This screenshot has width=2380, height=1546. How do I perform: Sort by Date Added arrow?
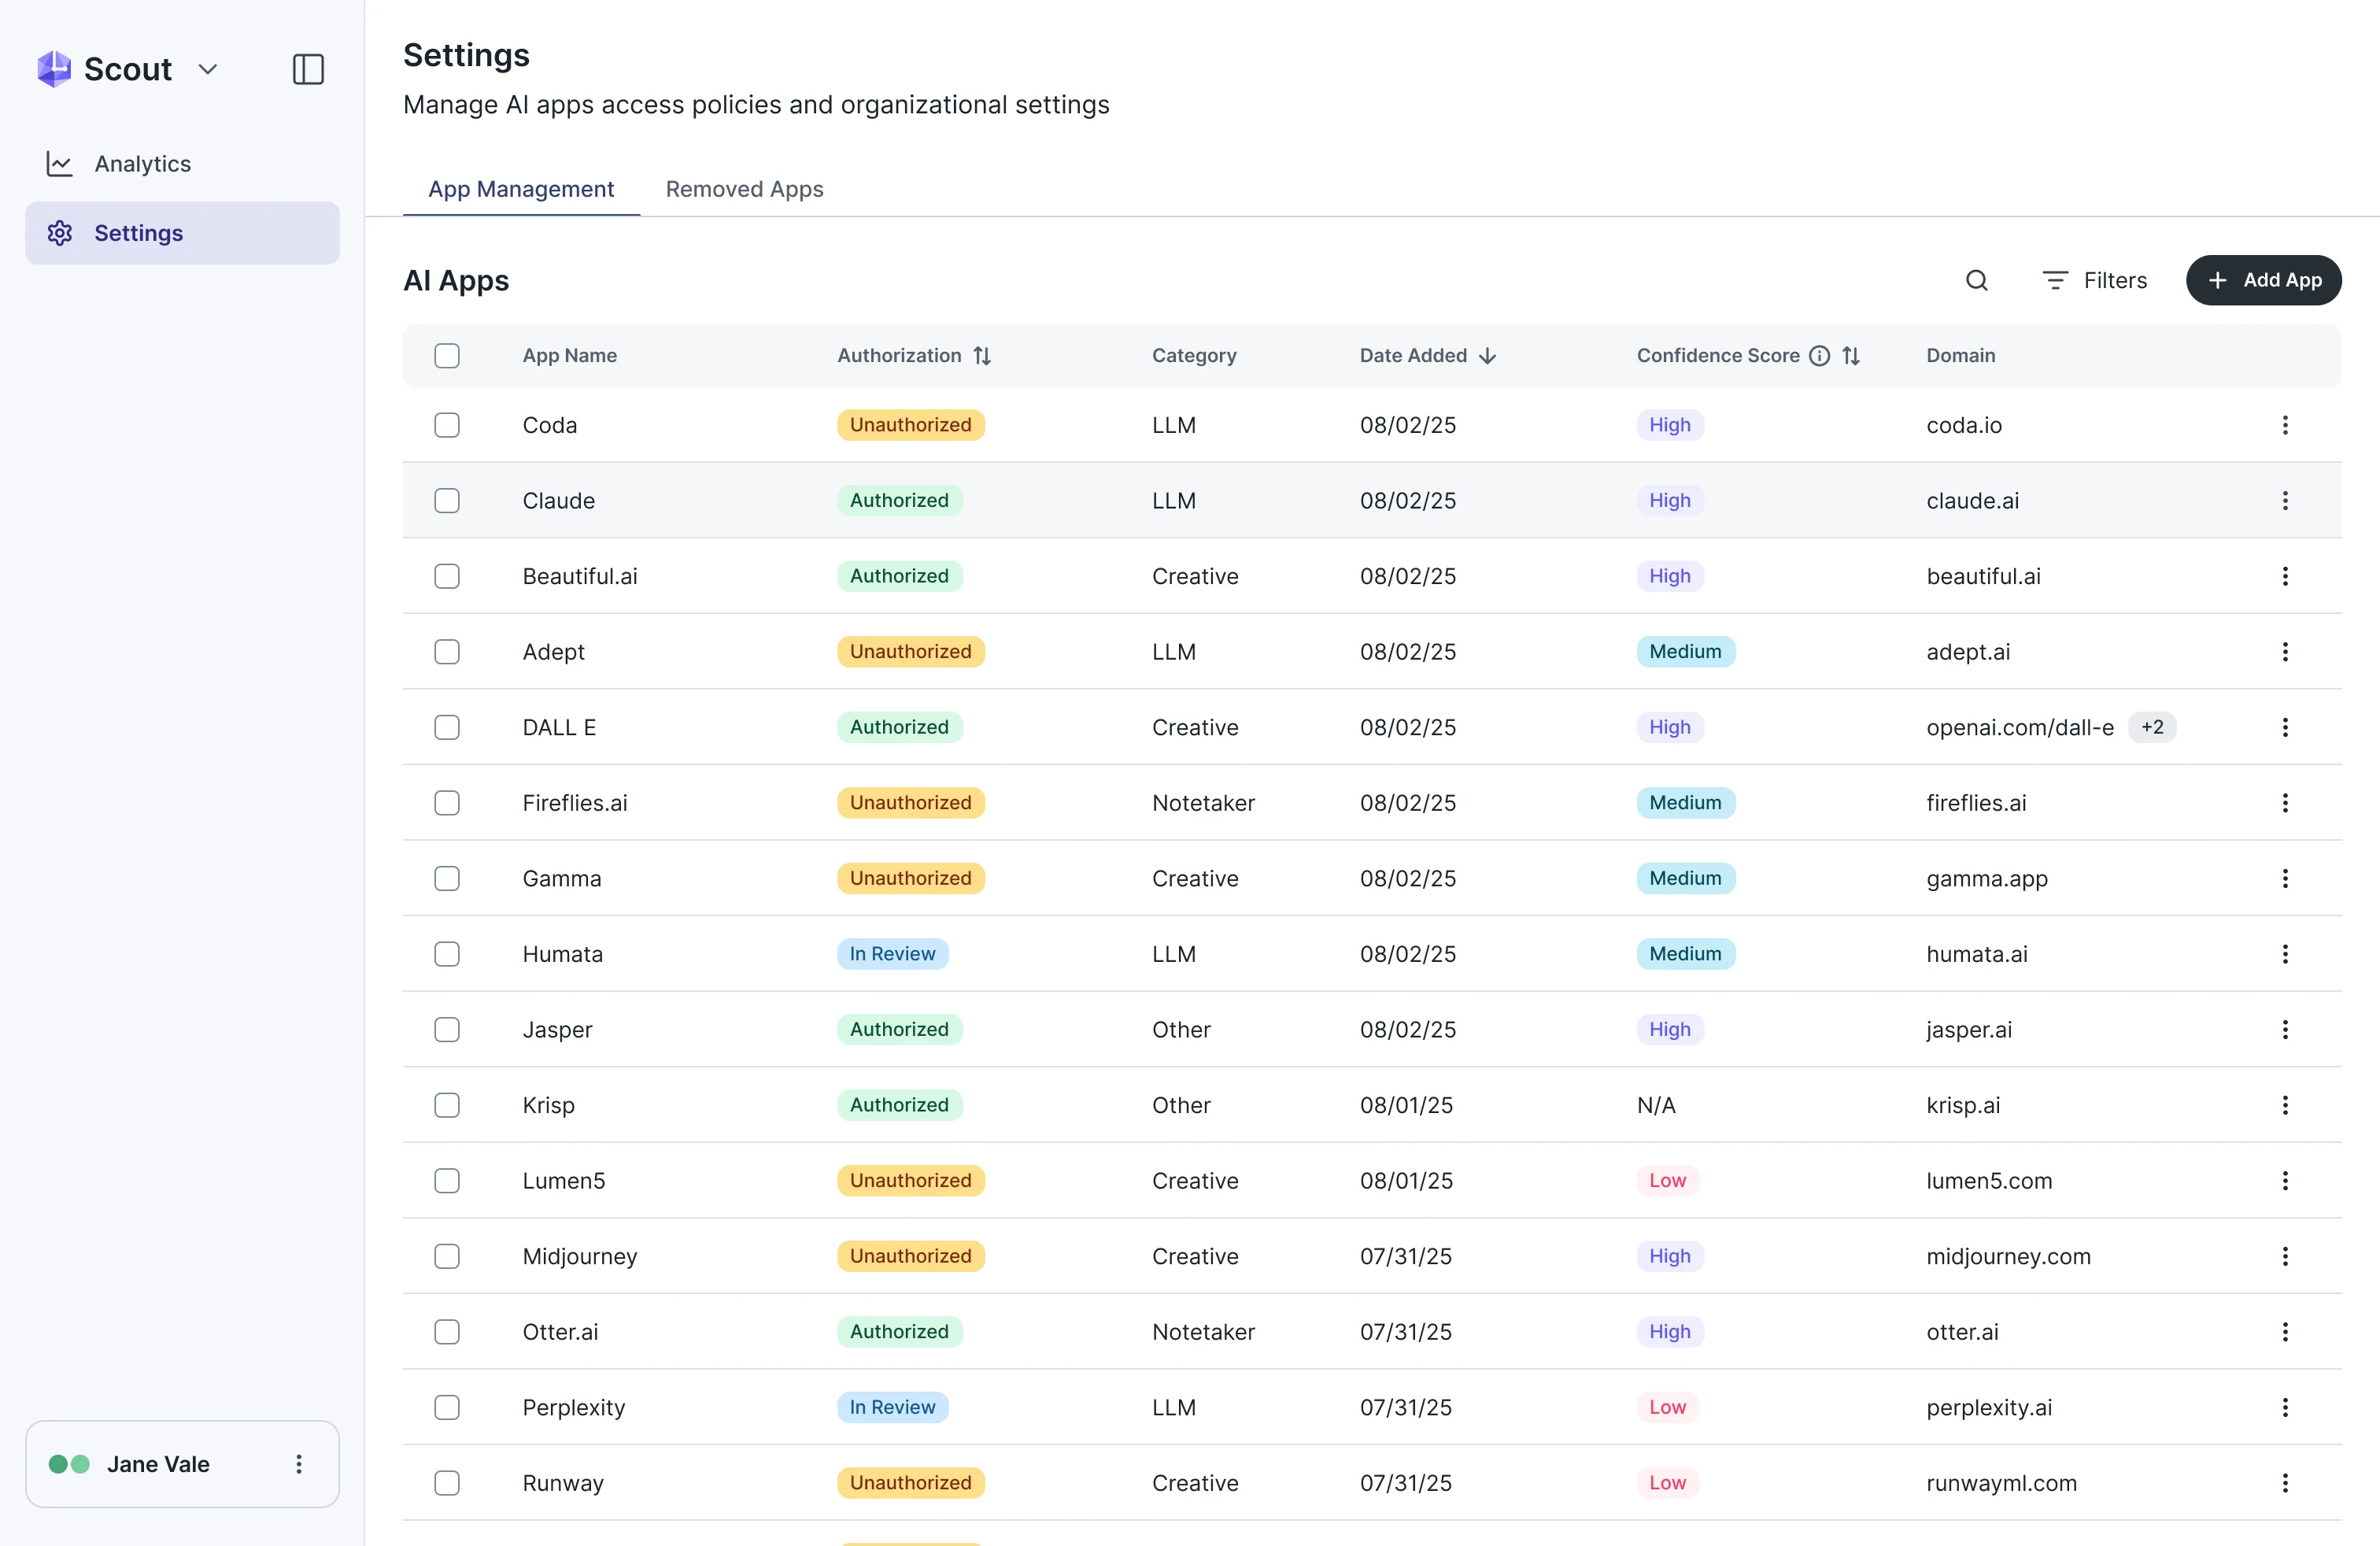[x=1487, y=355]
